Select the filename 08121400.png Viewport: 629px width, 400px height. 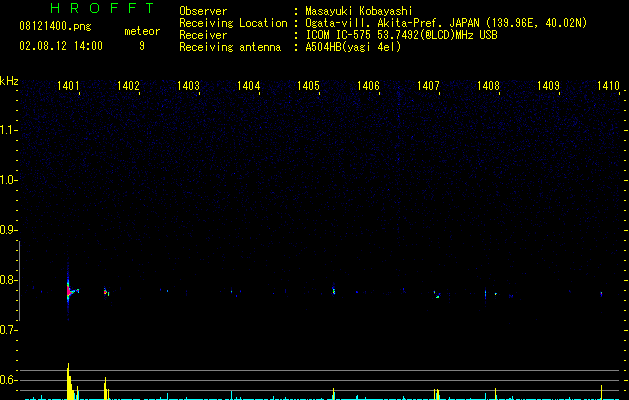[55, 27]
